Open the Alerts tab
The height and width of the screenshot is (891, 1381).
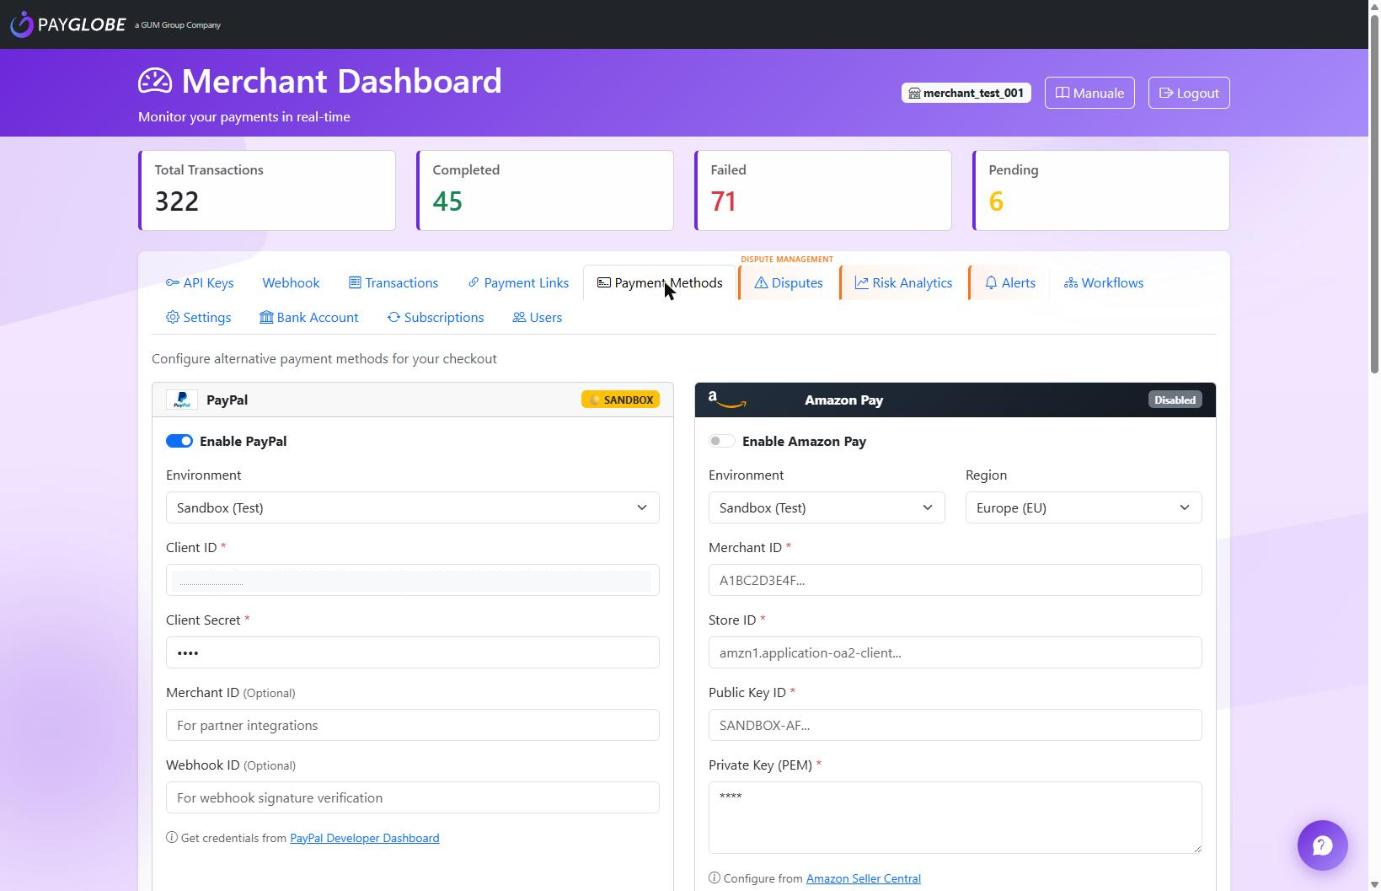1010,283
